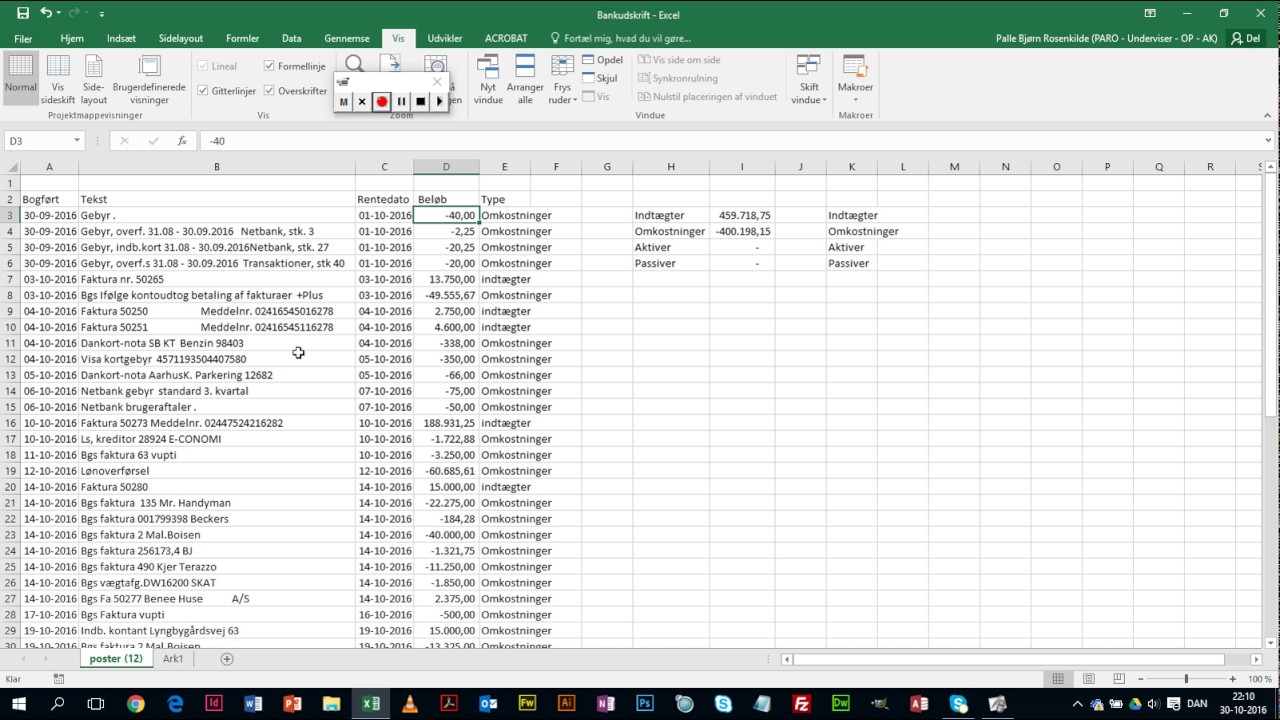Screen dimensions: 1280x720
Task: Open Vis sideskift page break preview
Action: click(x=58, y=80)
